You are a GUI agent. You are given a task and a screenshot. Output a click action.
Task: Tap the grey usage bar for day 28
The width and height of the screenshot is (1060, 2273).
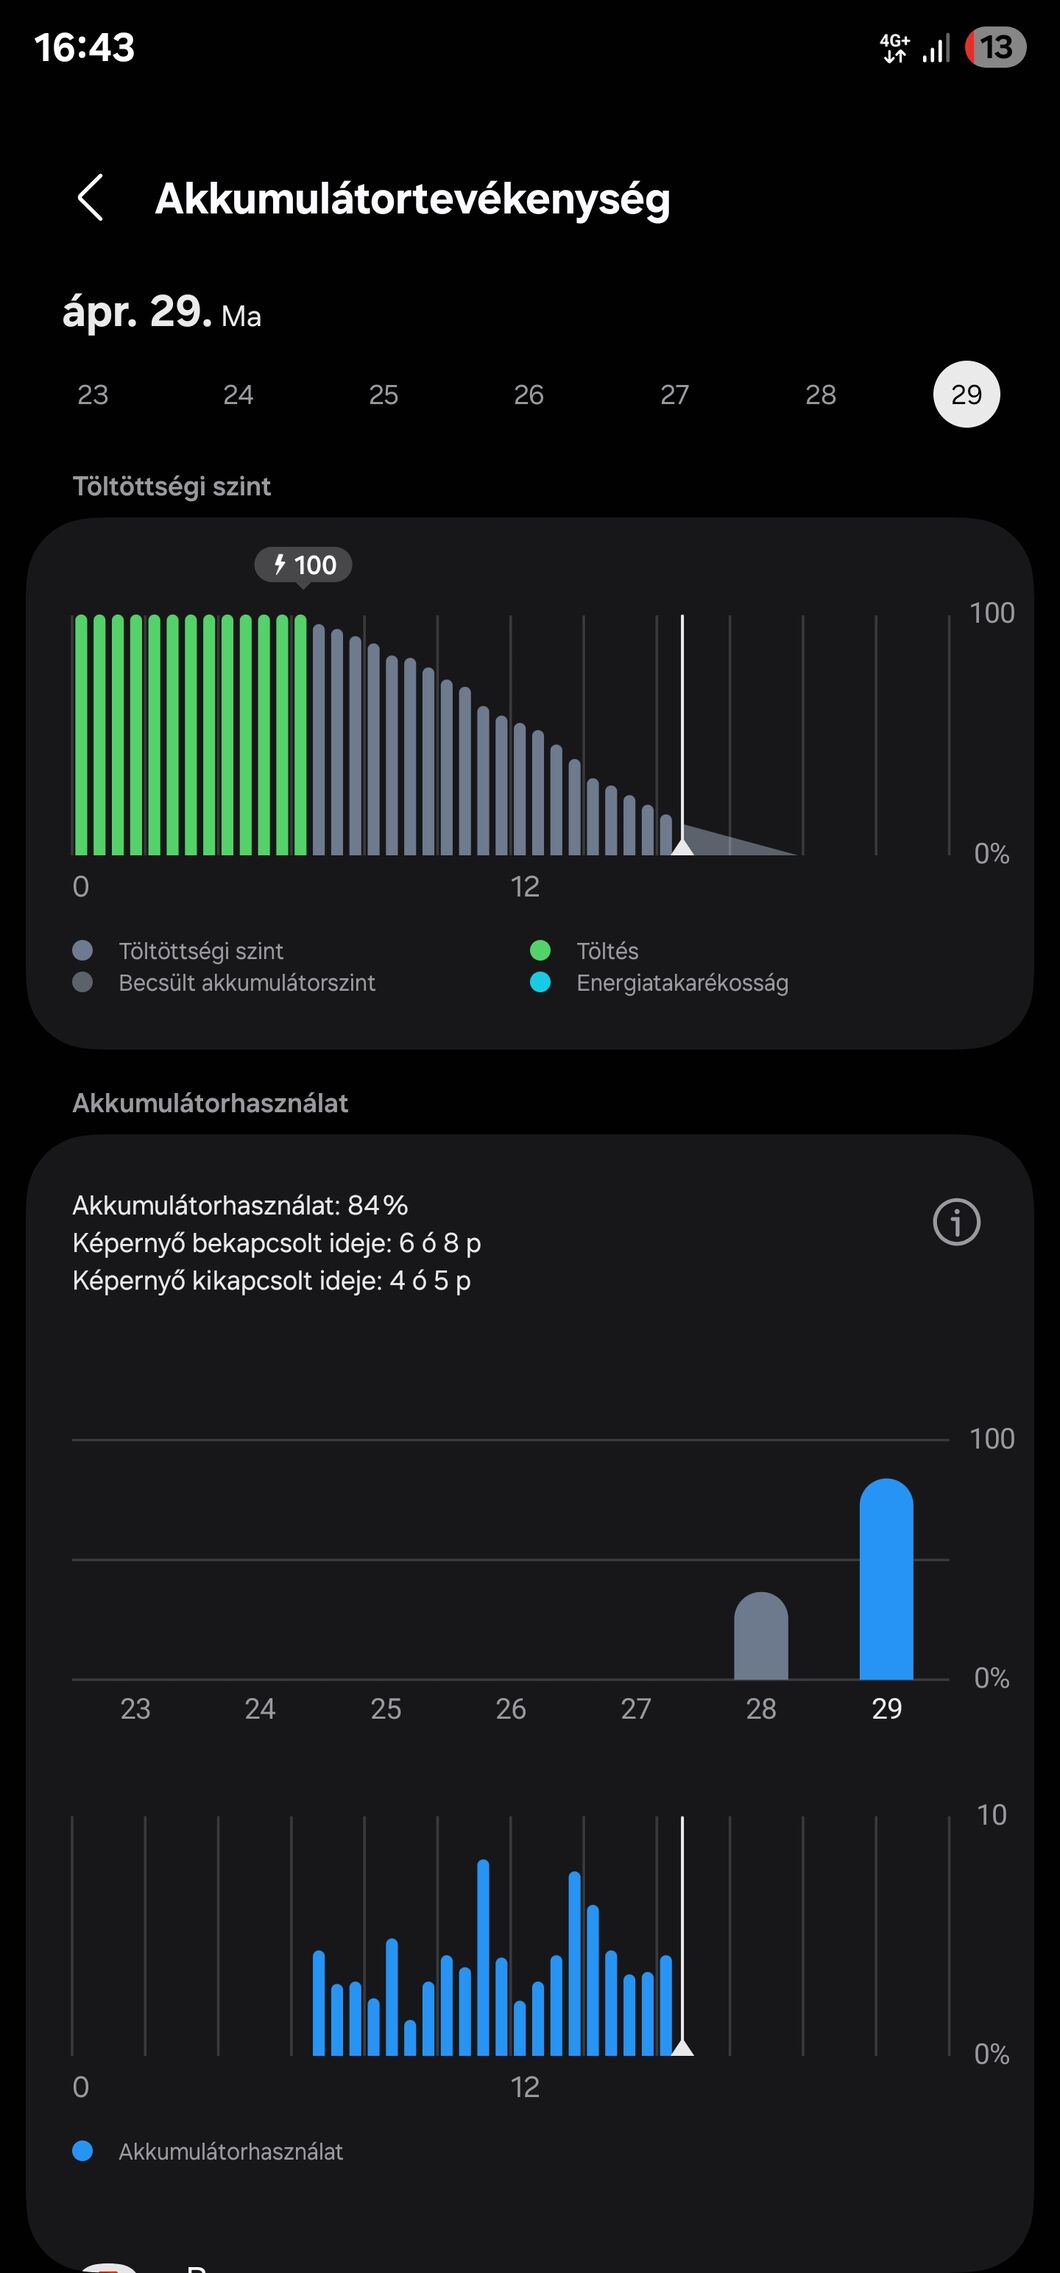[761, 1635]
